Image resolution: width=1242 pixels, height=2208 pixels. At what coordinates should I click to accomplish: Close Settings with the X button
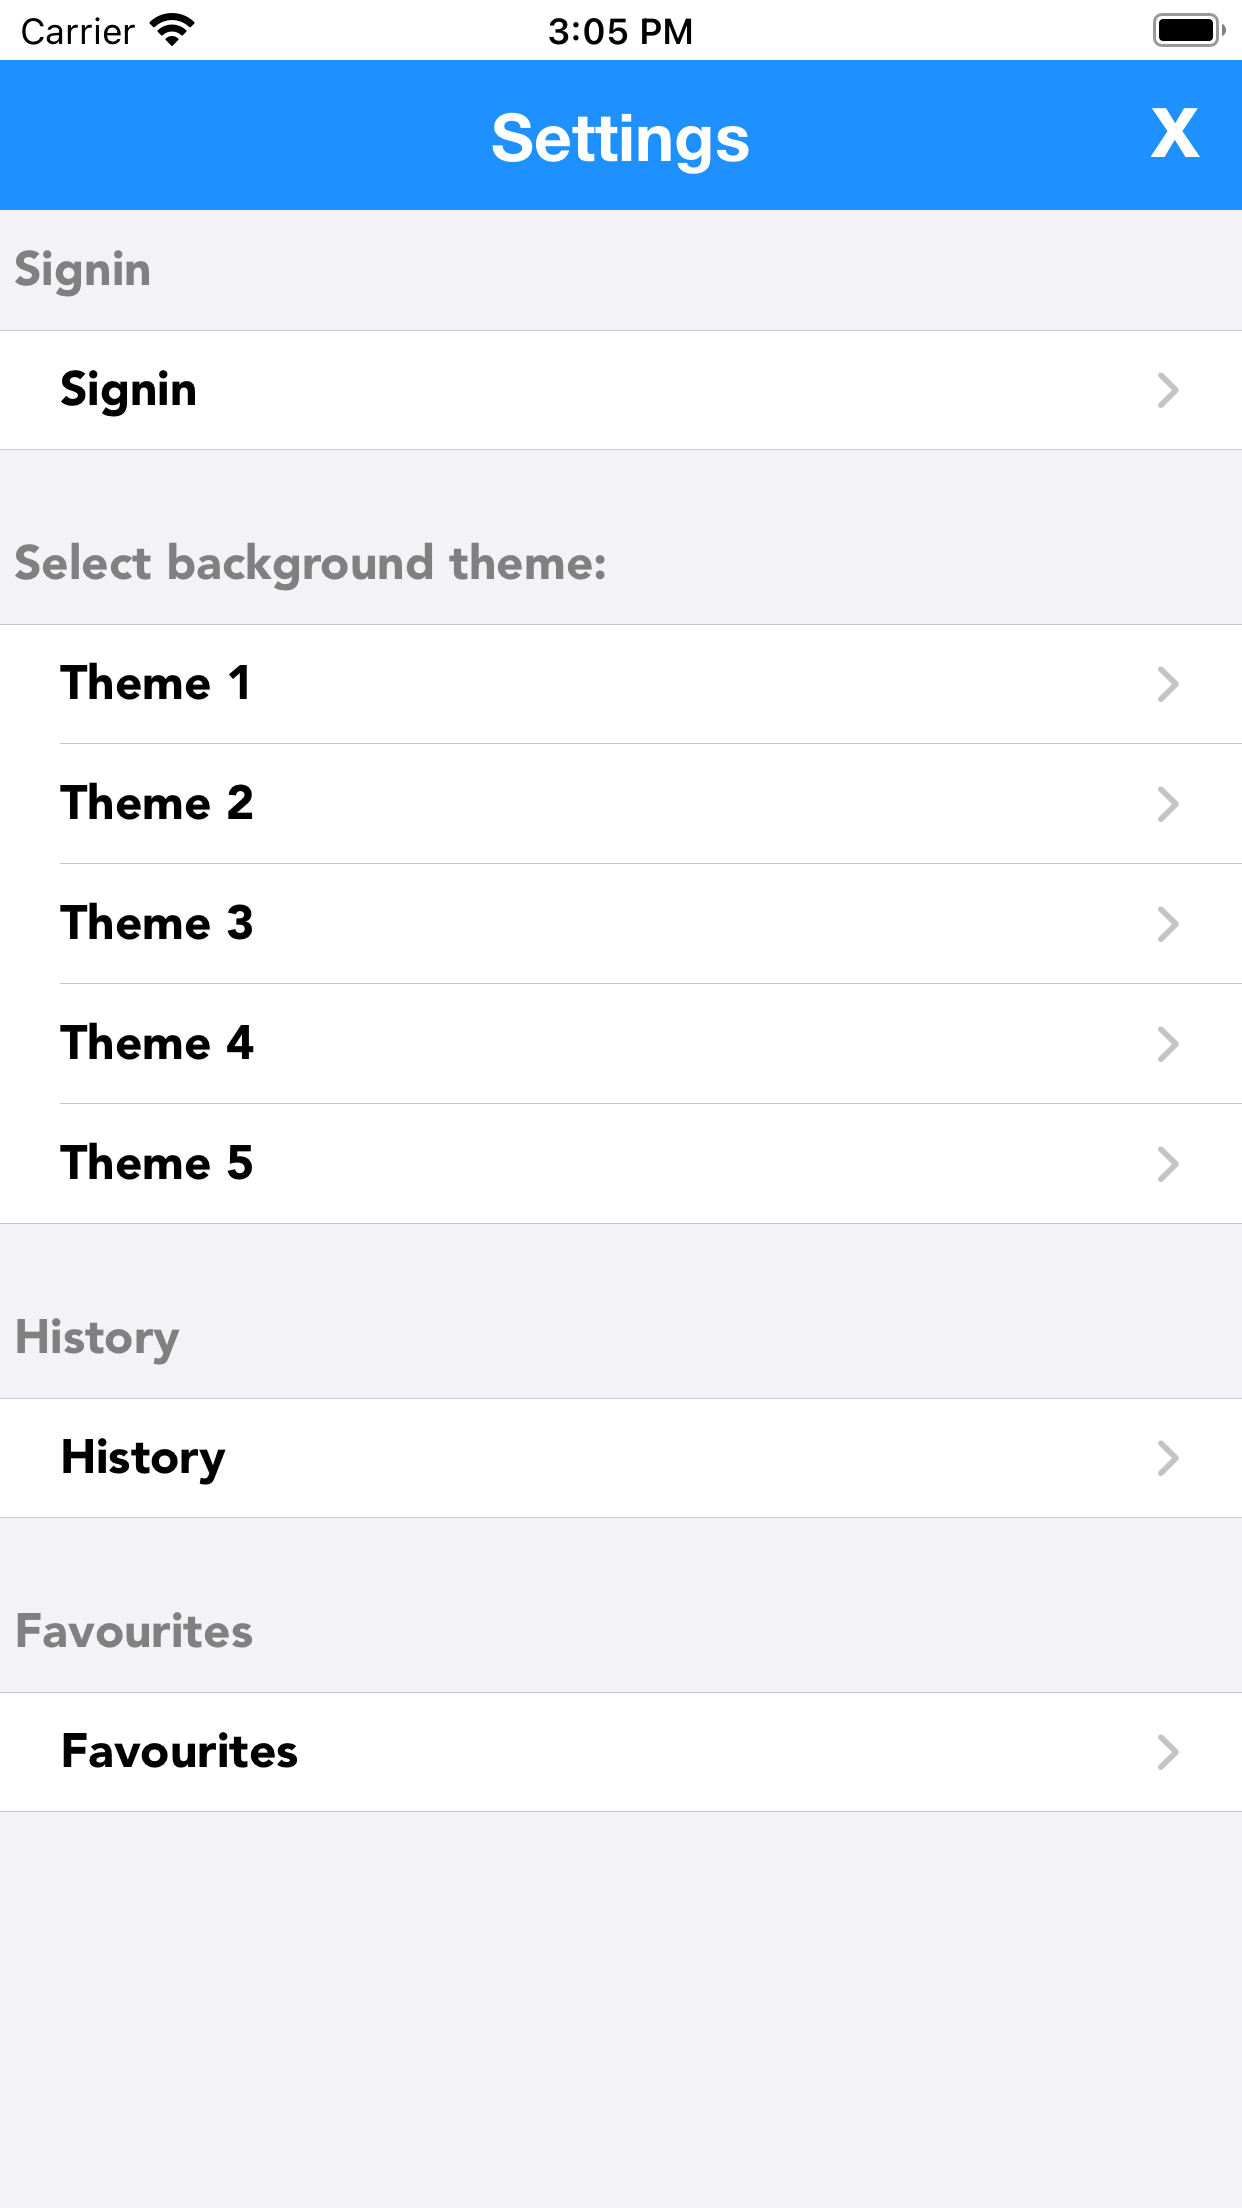(x=1174, y=134)
